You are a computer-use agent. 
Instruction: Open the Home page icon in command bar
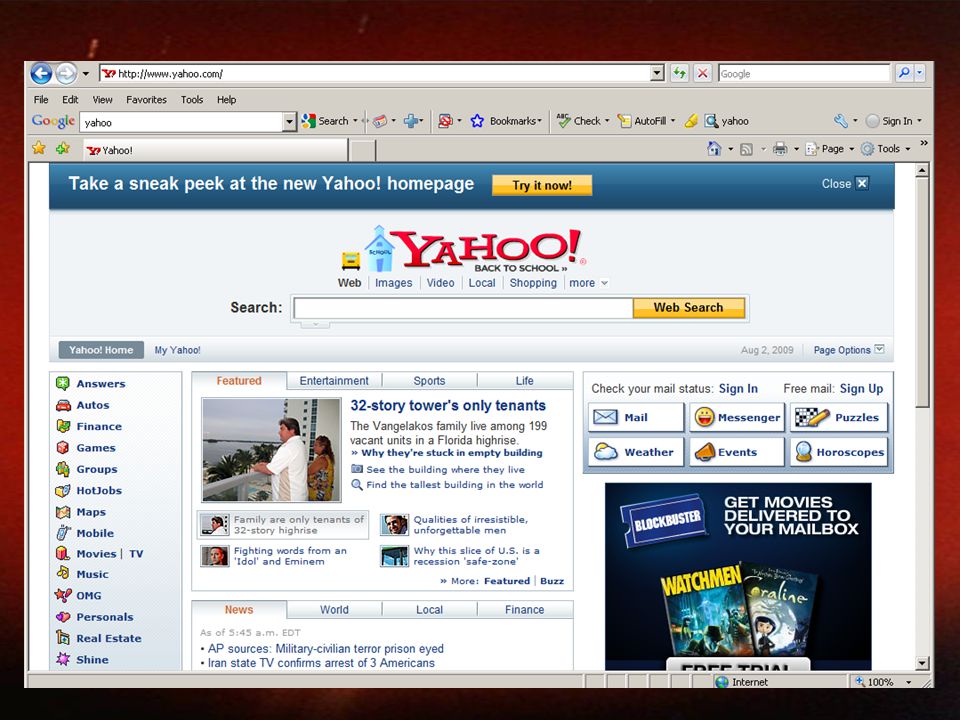coord(714,148)
